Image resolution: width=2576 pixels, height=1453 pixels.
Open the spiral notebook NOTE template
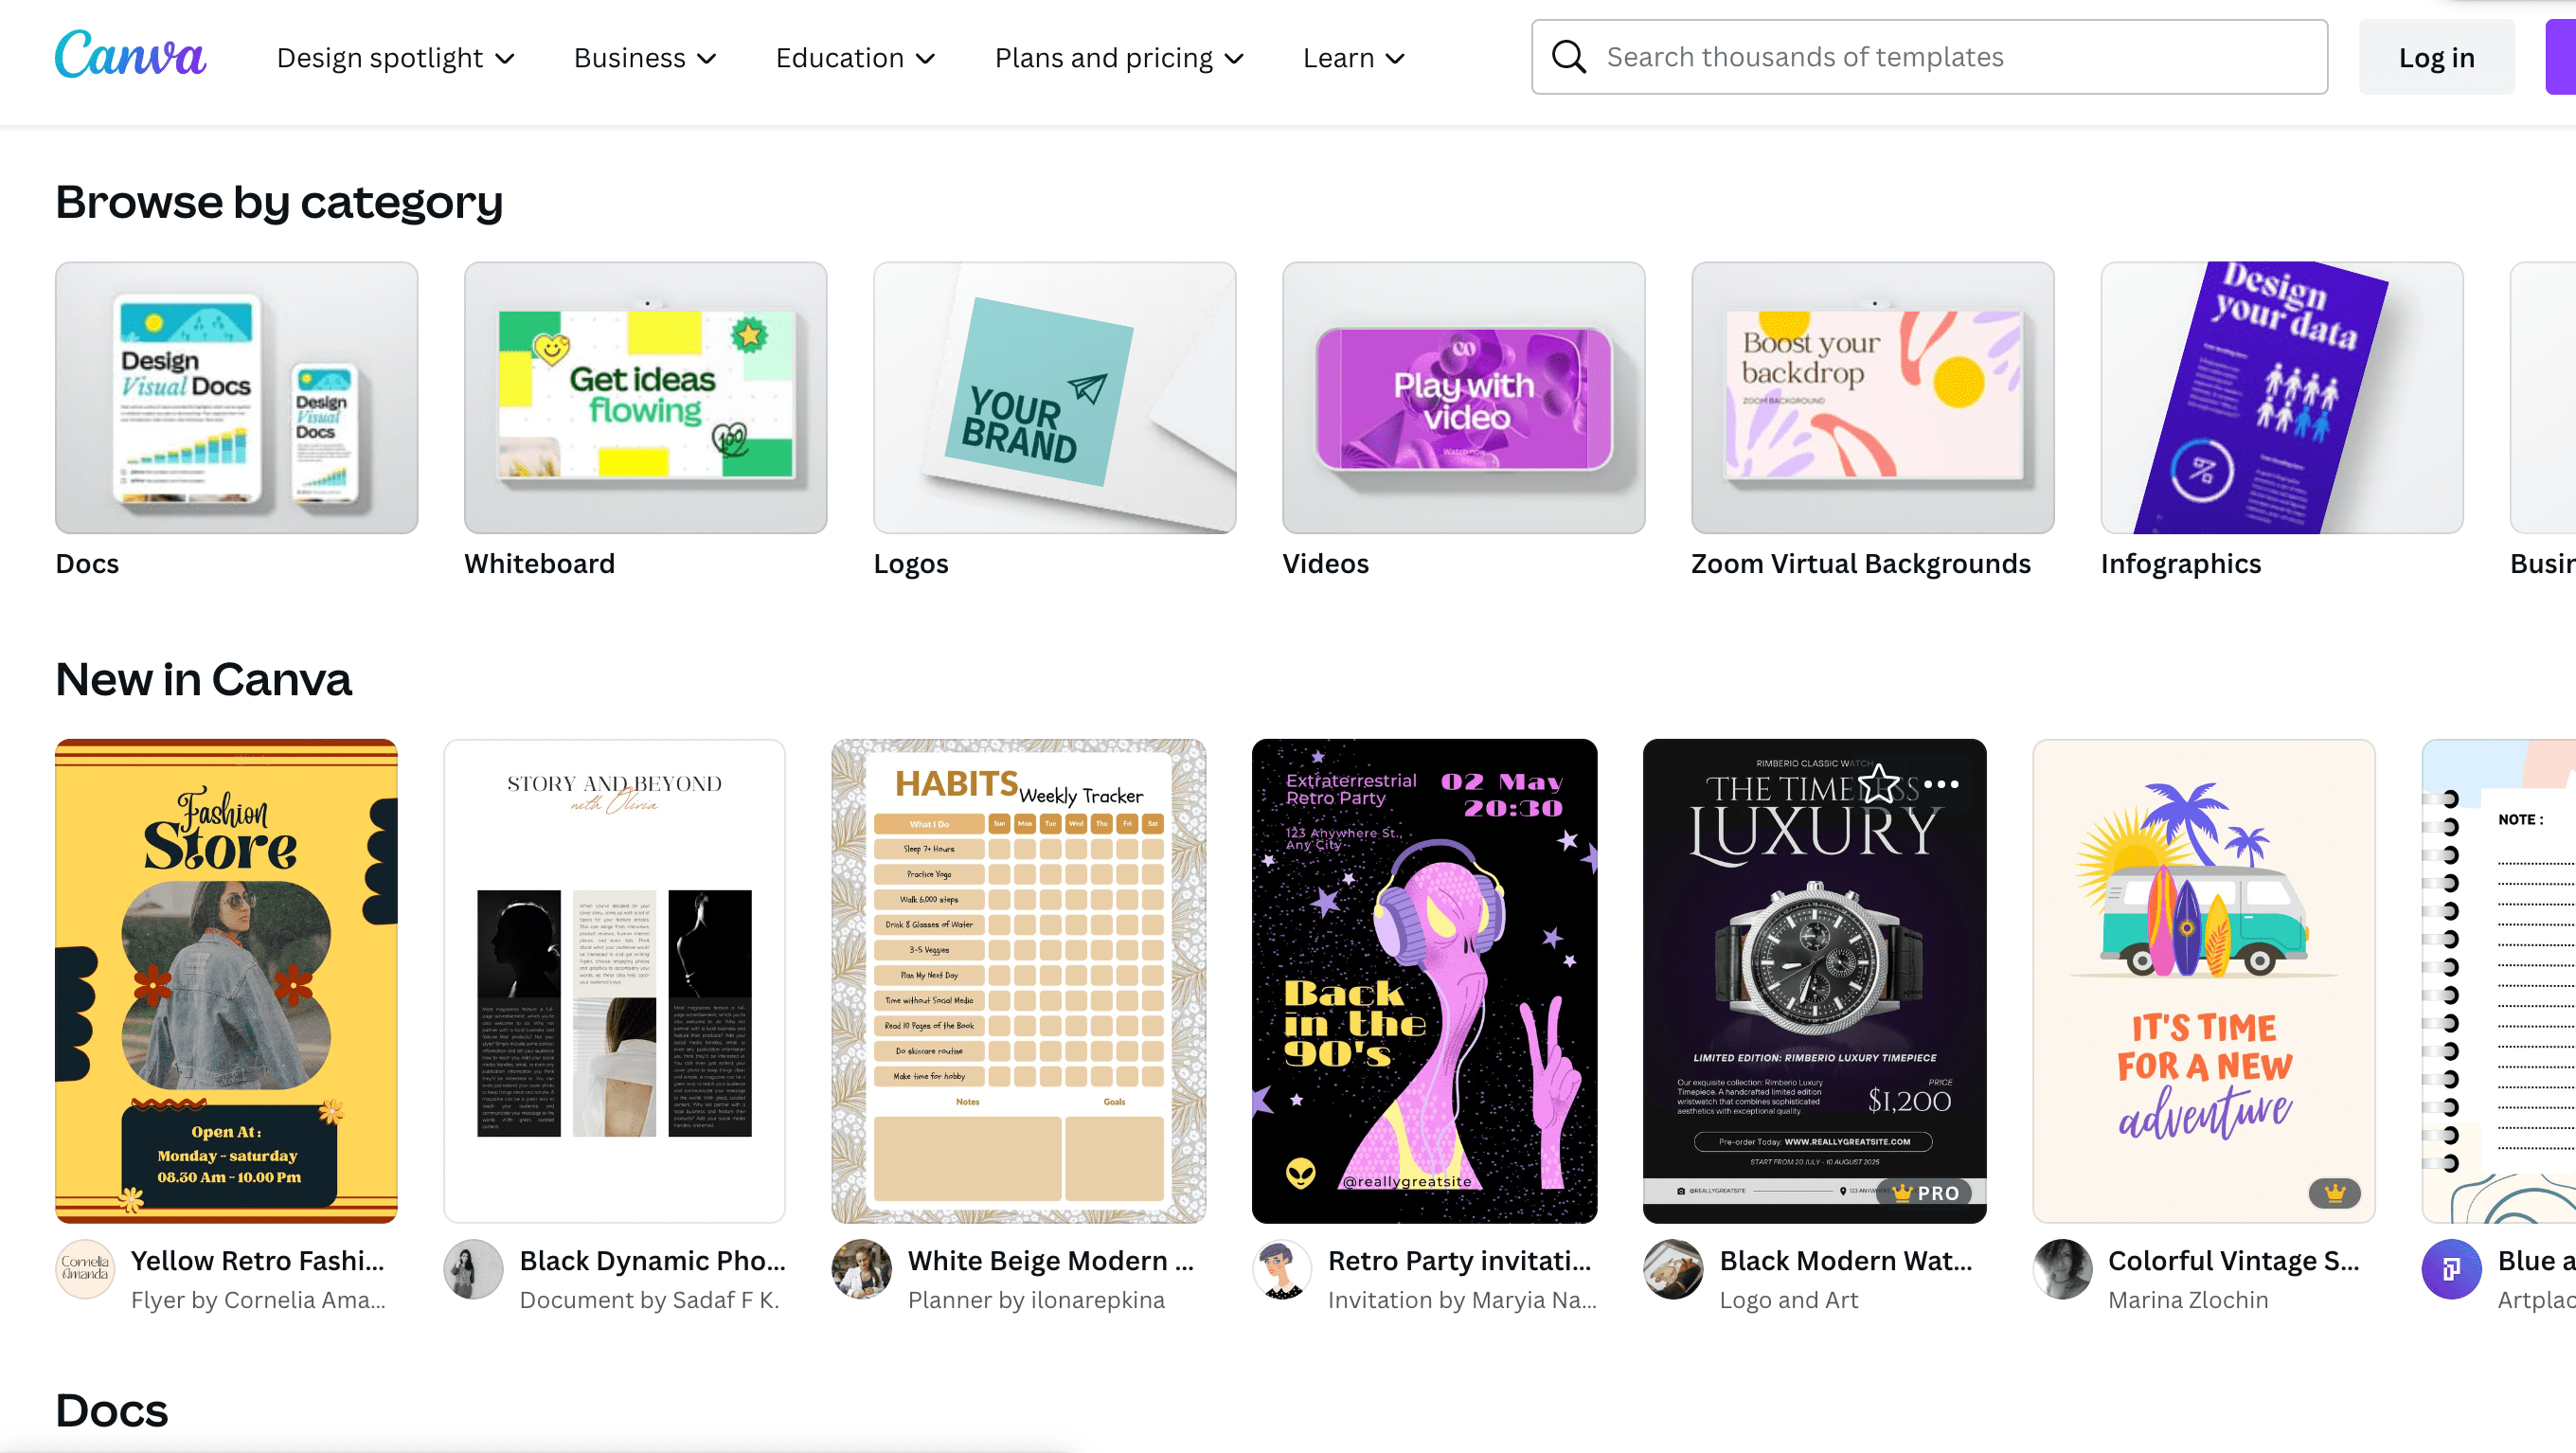click(2499, 981)
